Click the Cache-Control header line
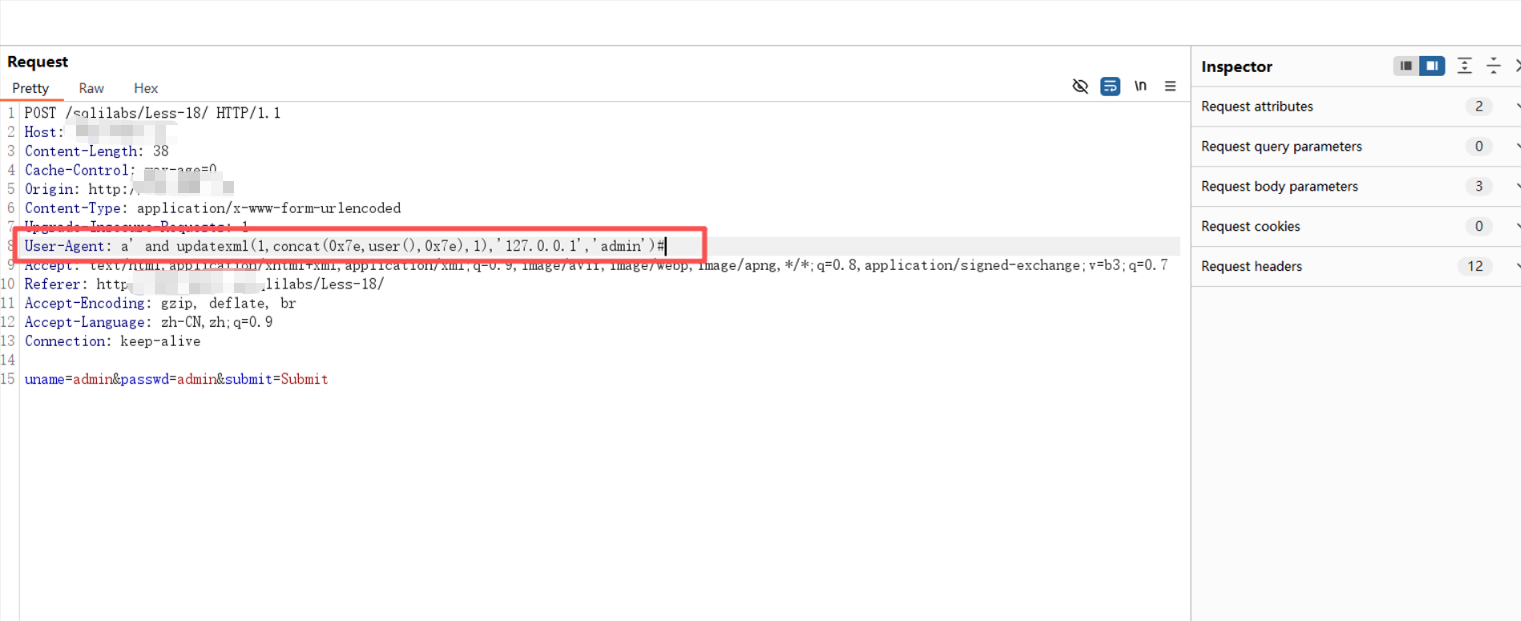Screen dimensions: 1521x621 click(x=121, y=170)
